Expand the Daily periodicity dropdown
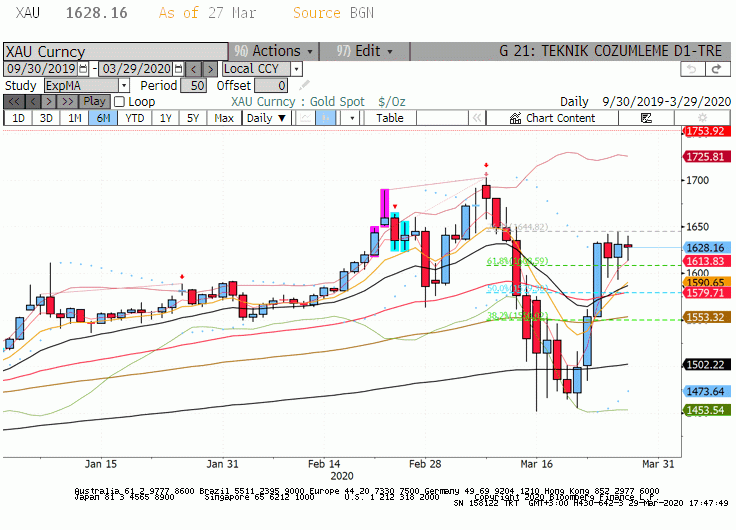 coord(267,118)
